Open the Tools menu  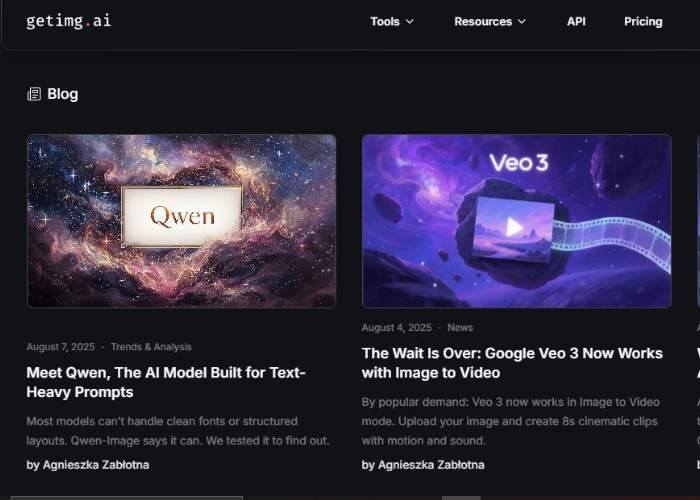coord(392,21)
